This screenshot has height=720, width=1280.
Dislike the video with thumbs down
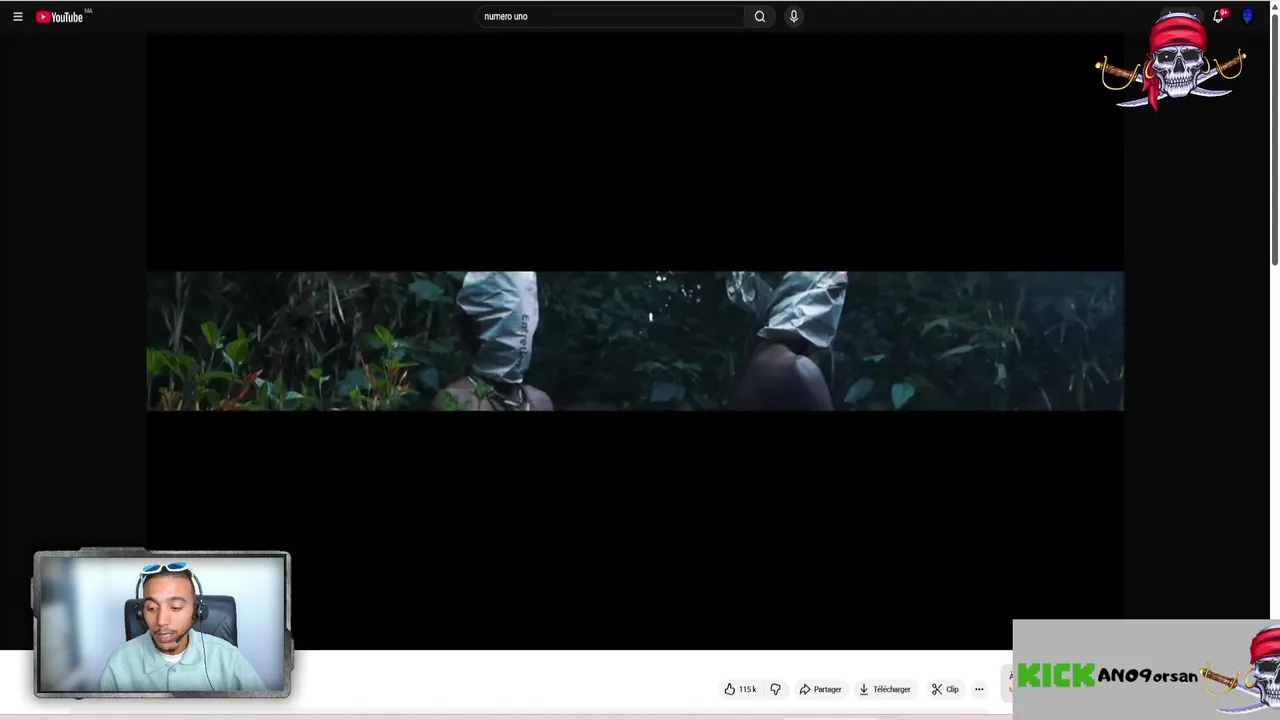coord(775,689)
